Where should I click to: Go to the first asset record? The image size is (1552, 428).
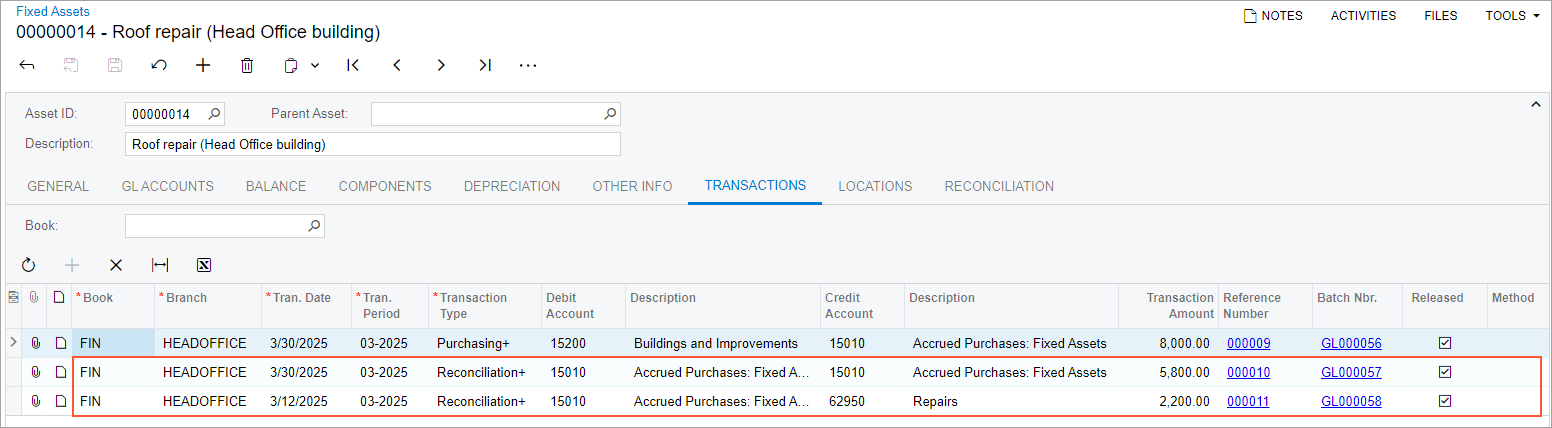[353, 65]
